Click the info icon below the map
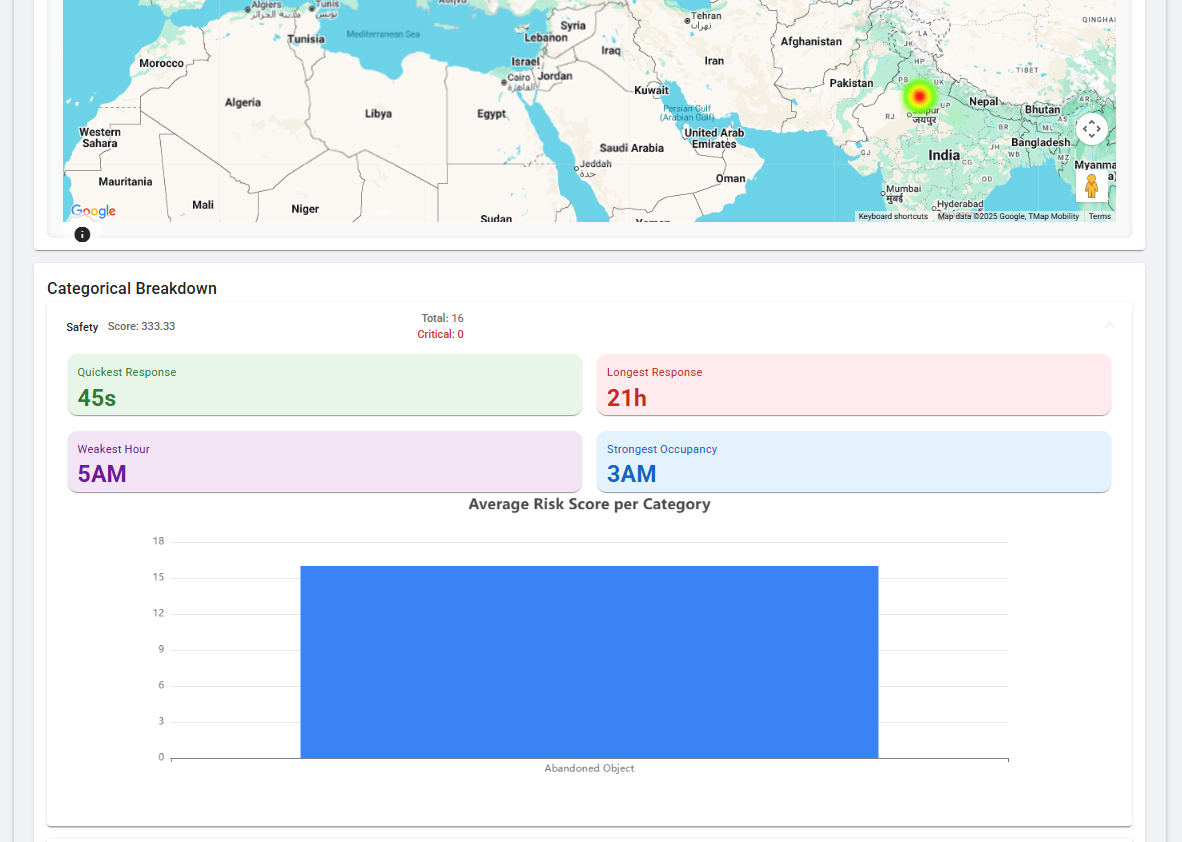The height and width of the screenshot is (842, 1182). (82, 234)
